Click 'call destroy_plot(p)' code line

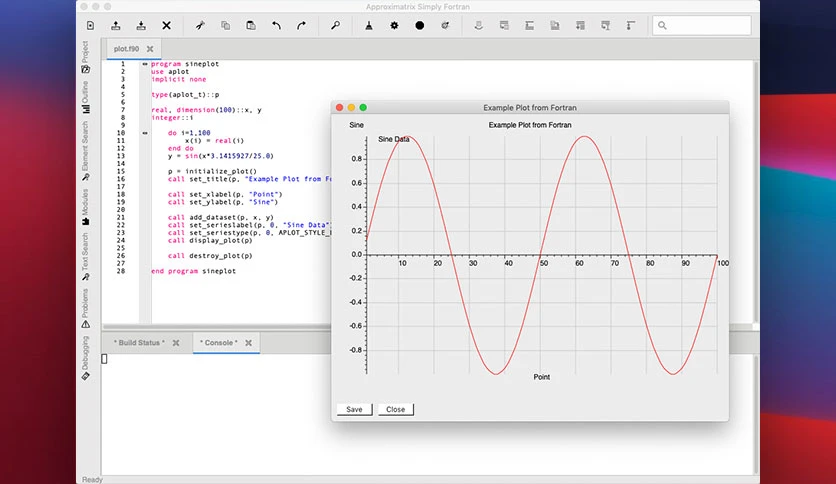[x=210, y=256]
